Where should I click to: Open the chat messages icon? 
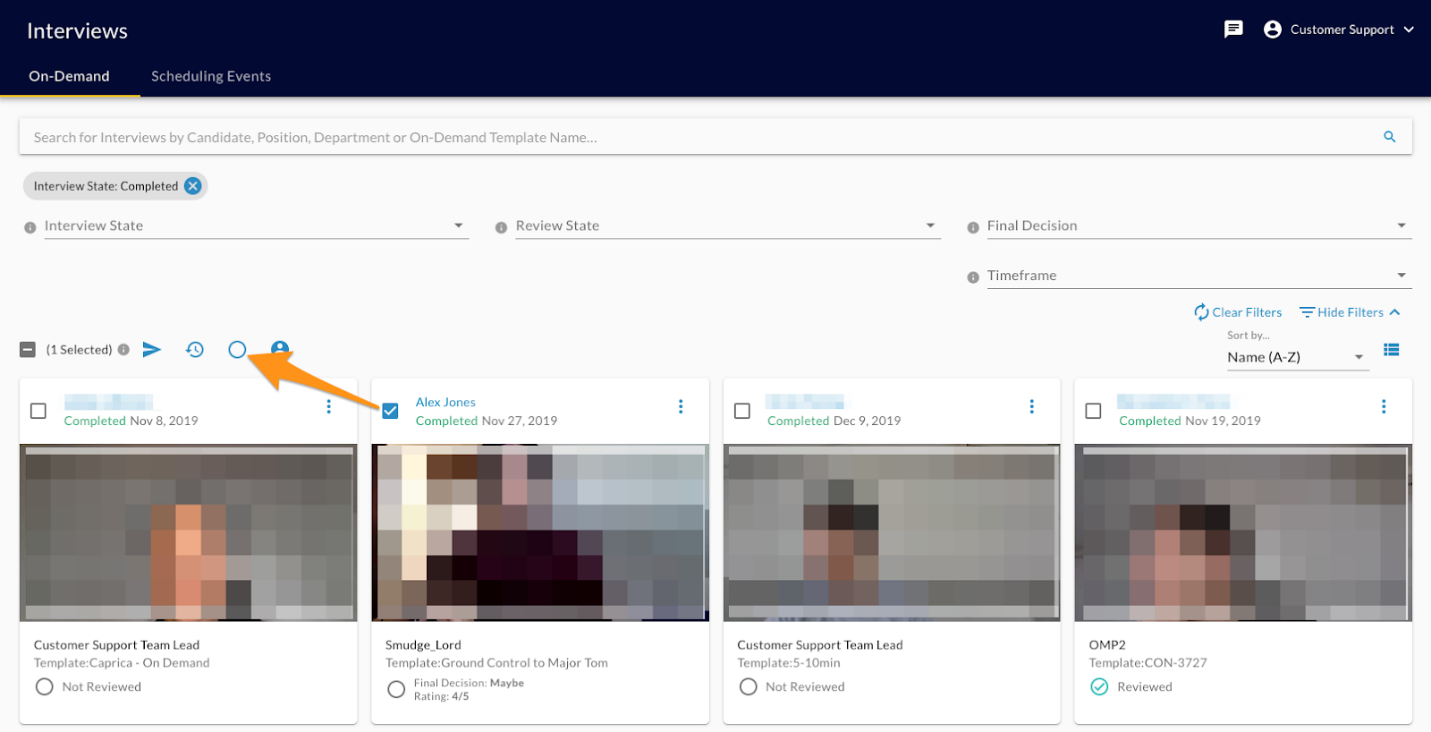click(1234, 29)
